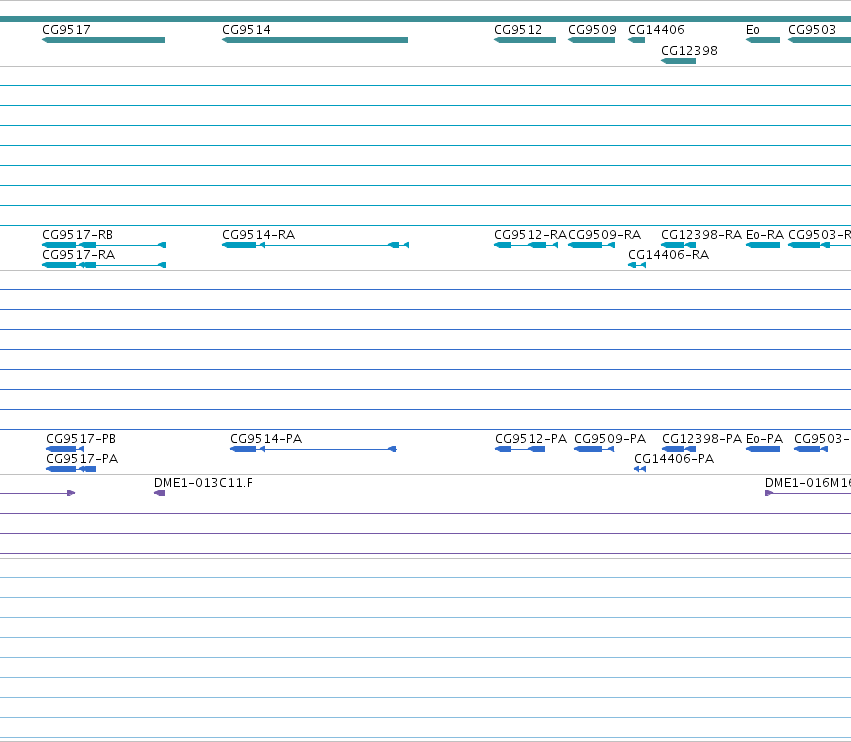Select the CG9514 gene bar
This screenshot has height=742, width=851.
315,40
